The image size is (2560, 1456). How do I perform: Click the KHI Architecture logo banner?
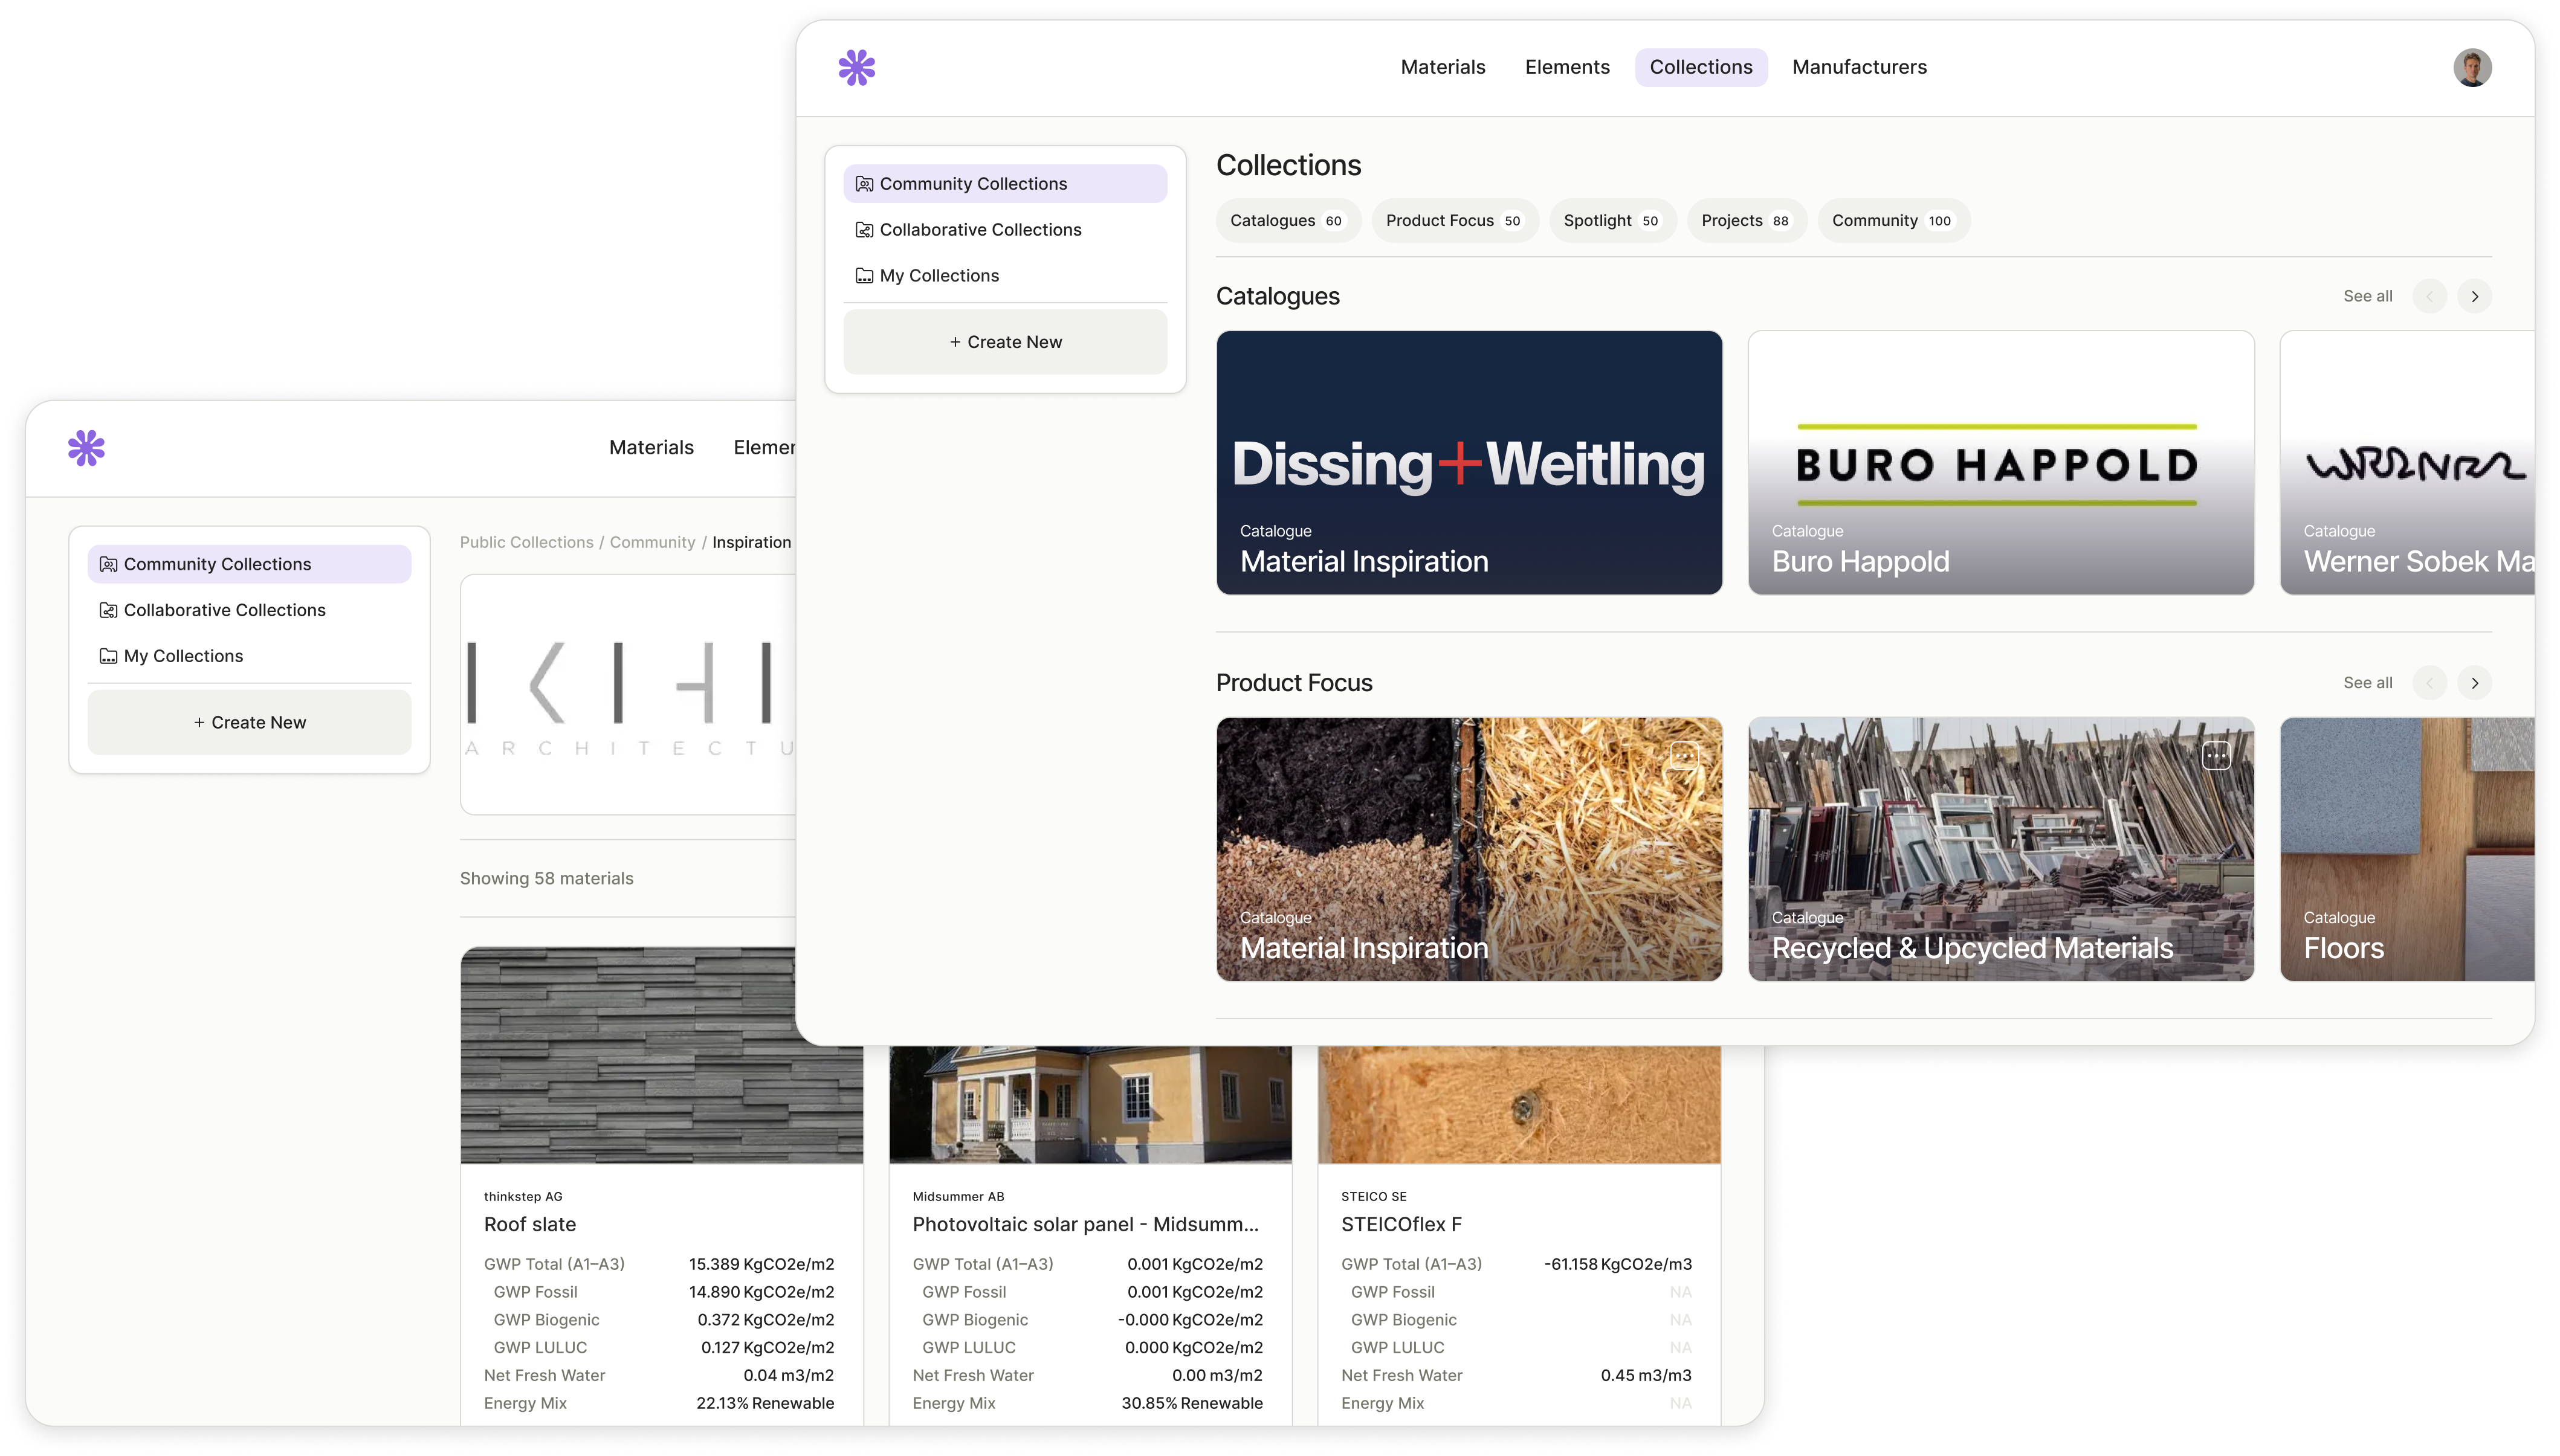629,695
